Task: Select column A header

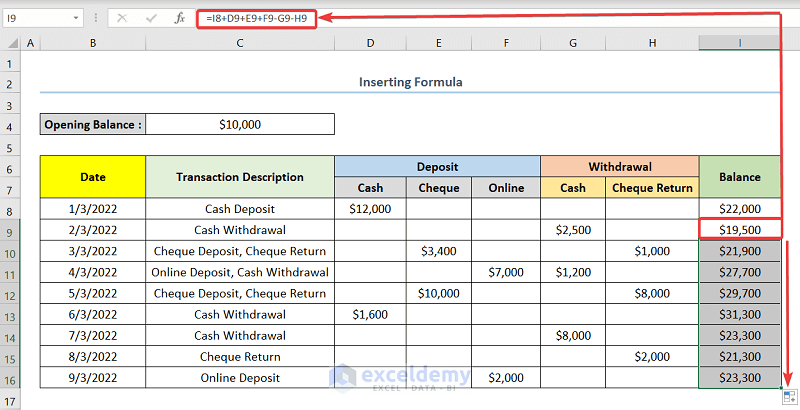Action: (31, 43)
